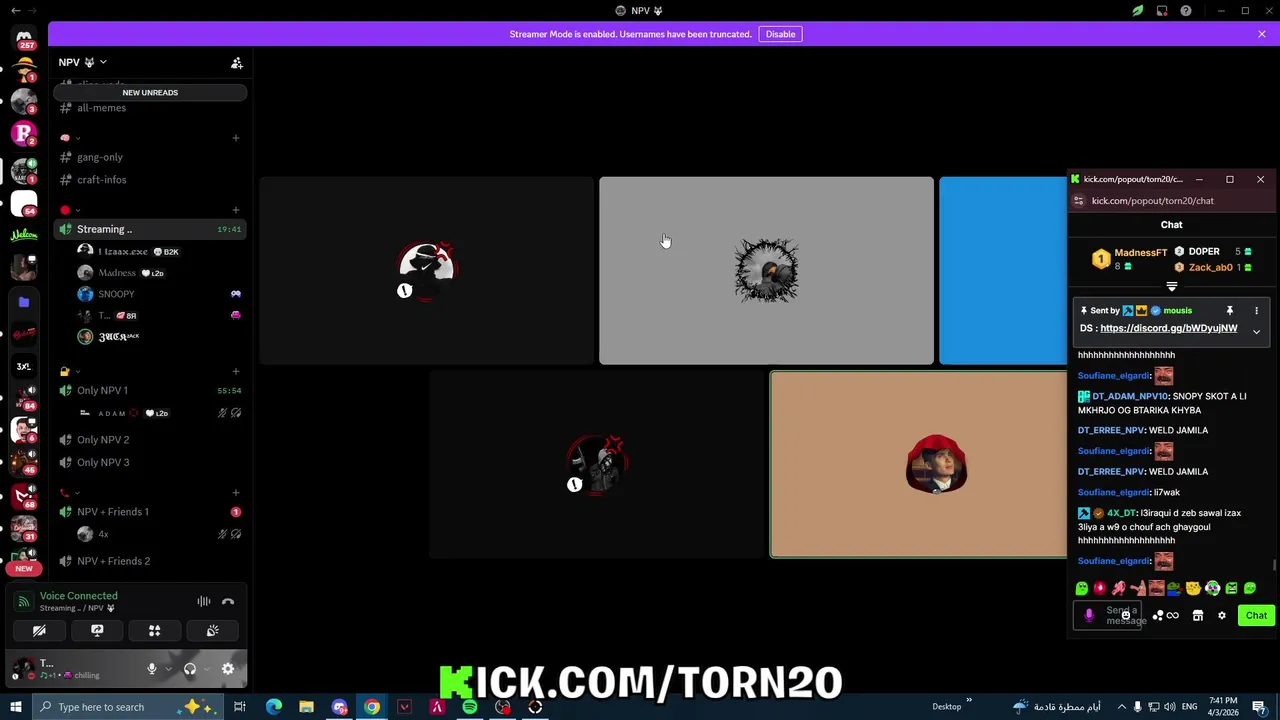Open the Activities launcher button
Image resolution: width=1280 pixels, height=720 pixels.
click(x=155, y=631)
